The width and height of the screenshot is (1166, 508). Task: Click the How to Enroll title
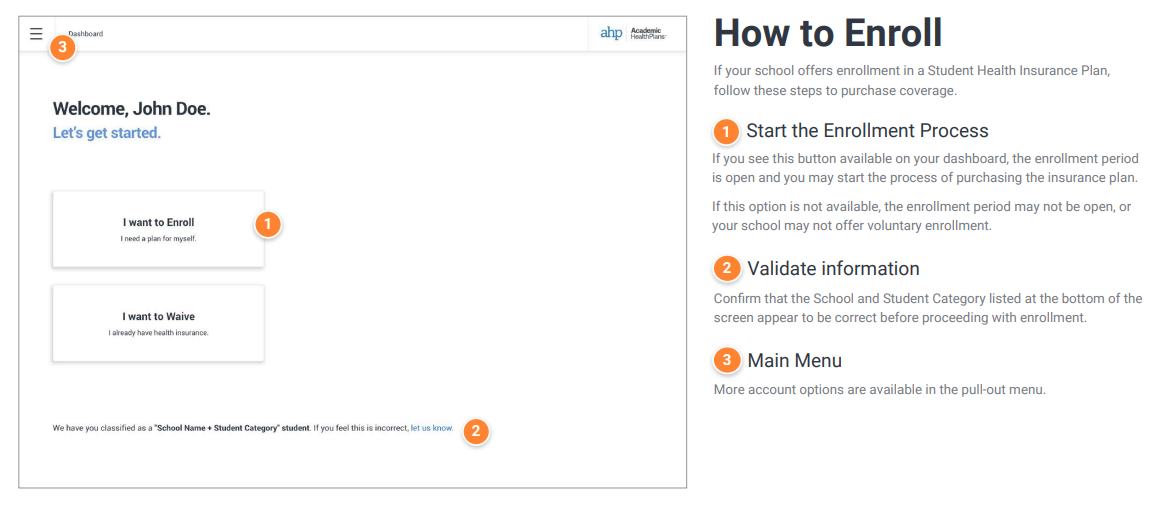[x=828, y=33]
